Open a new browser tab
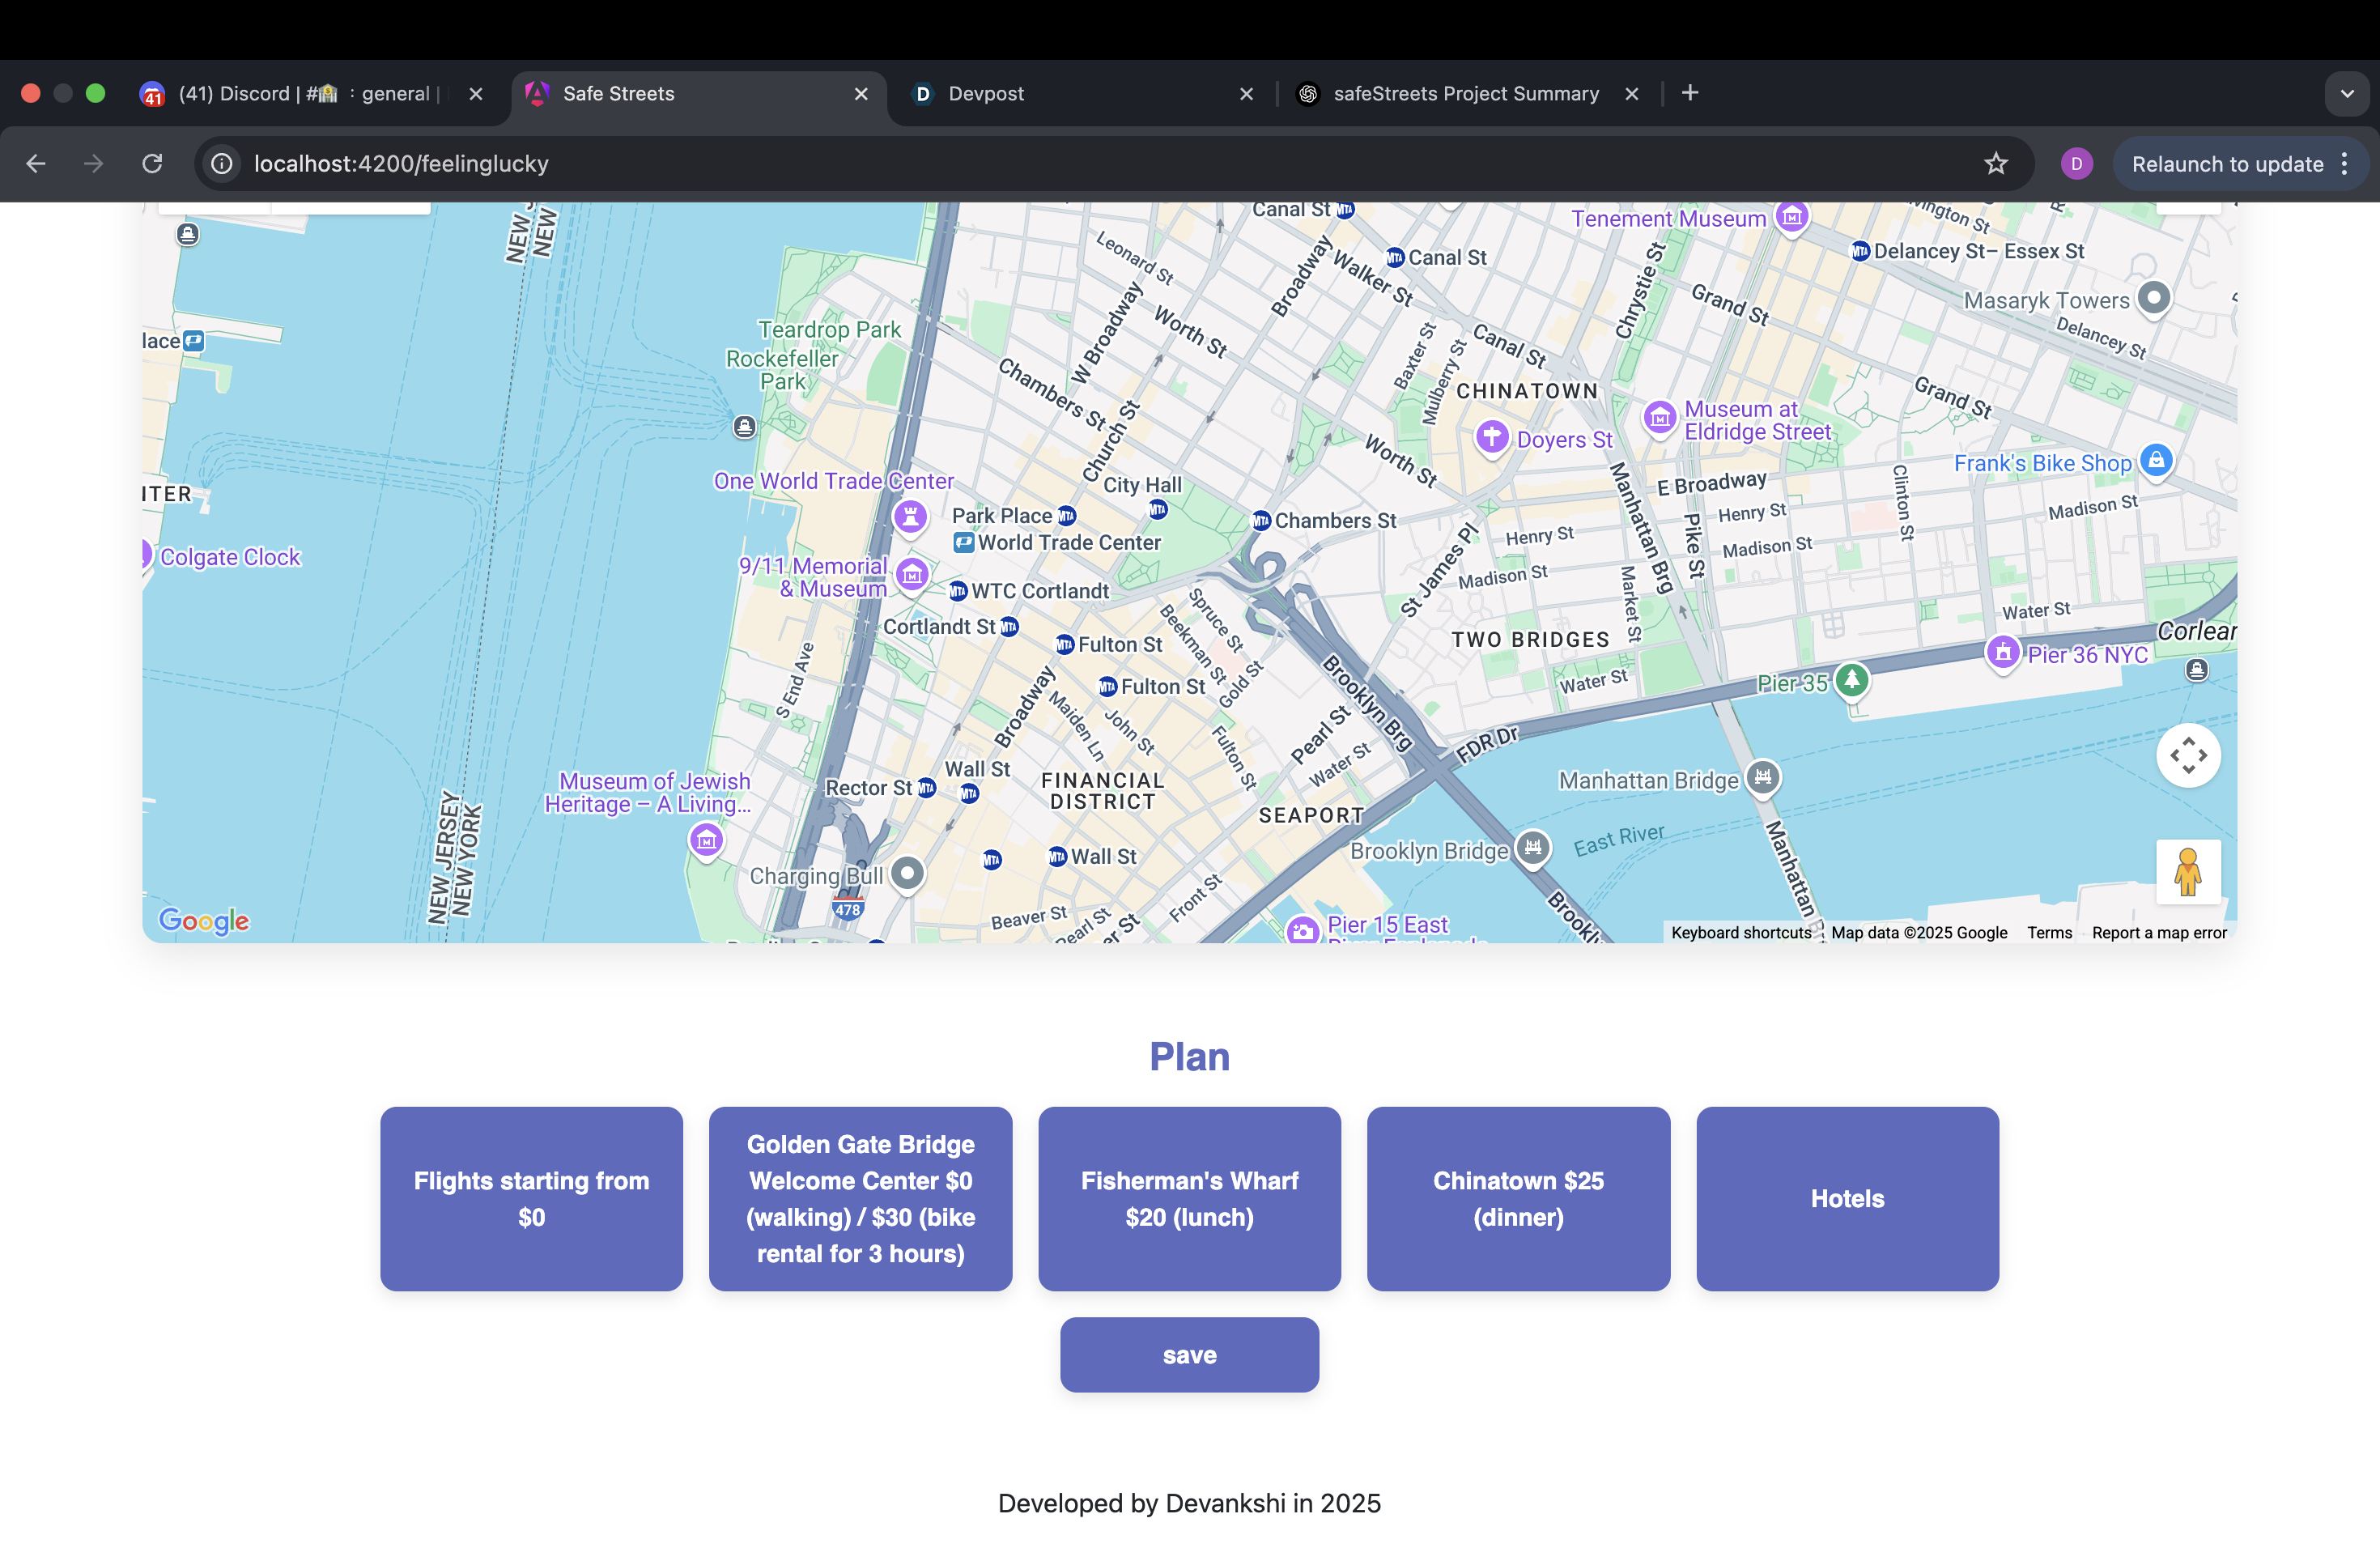This screenshot has height=1548, width=2380. [1690, 93]
